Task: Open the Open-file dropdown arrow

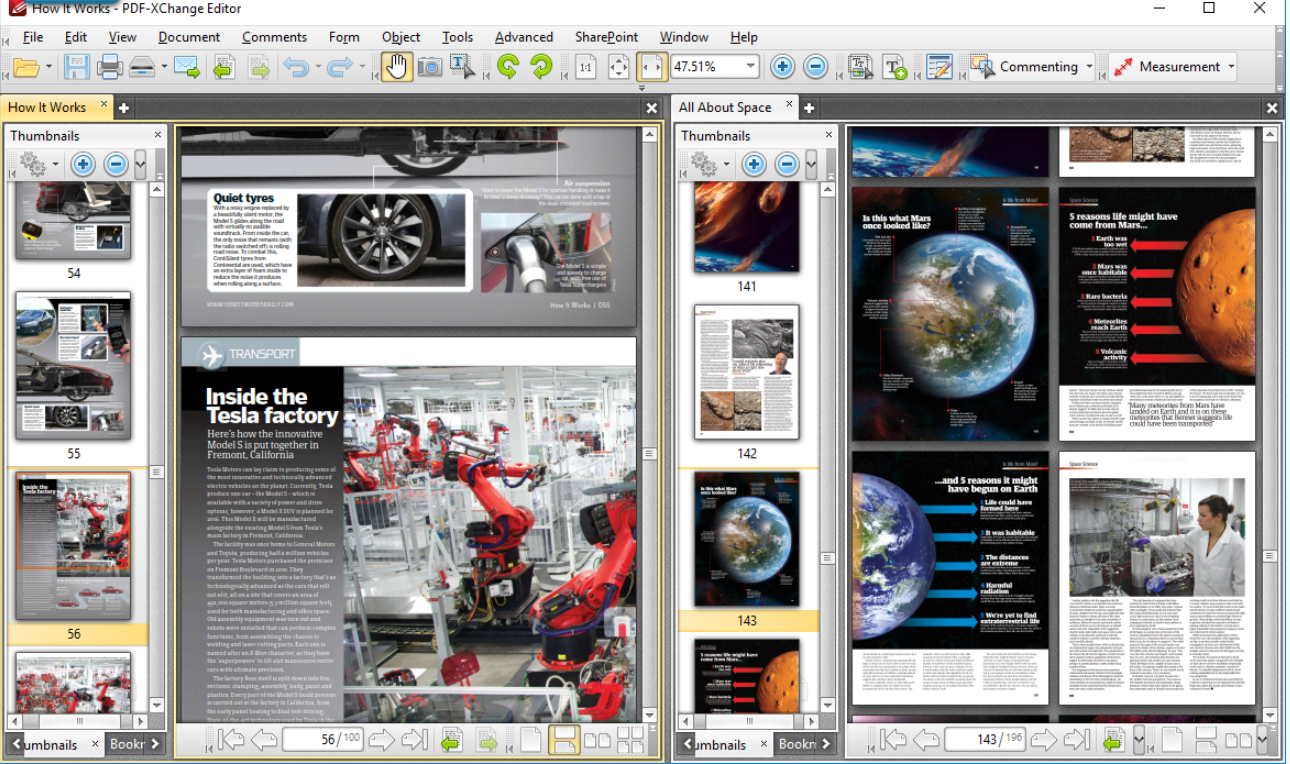Action: click(x=50, y=67)
